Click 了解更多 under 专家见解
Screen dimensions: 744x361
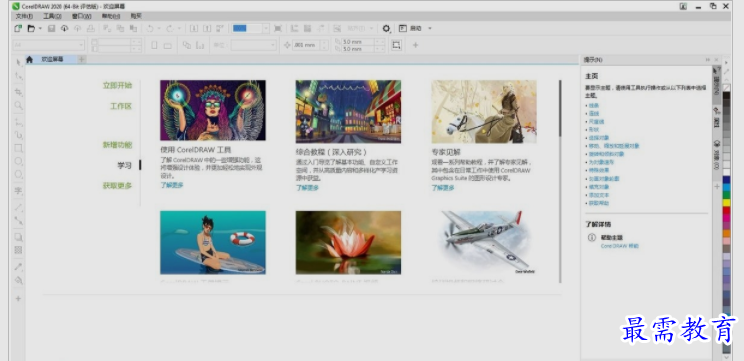point(443,188)
